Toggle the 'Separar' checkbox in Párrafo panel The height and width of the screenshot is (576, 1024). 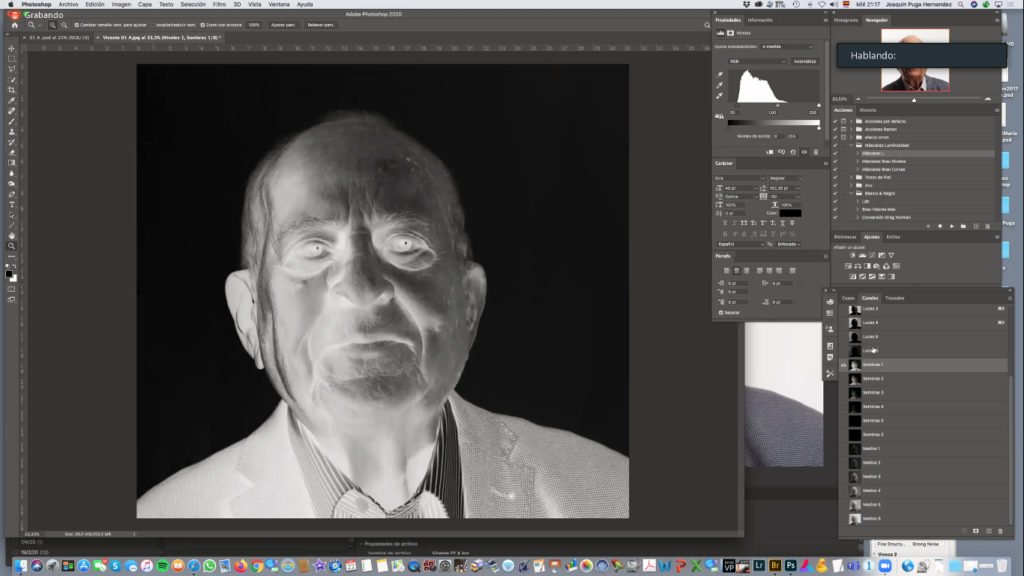pos(721,313)
